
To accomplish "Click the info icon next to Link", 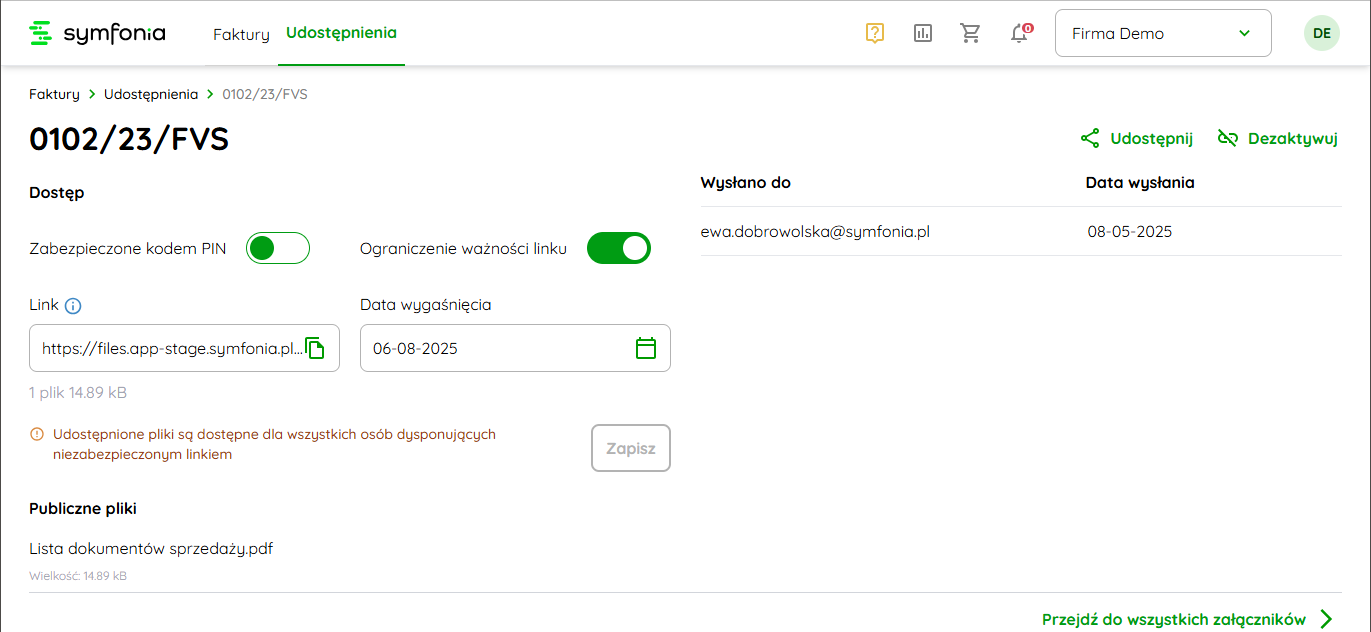I will pyautogui.click(x=72, y=306).
